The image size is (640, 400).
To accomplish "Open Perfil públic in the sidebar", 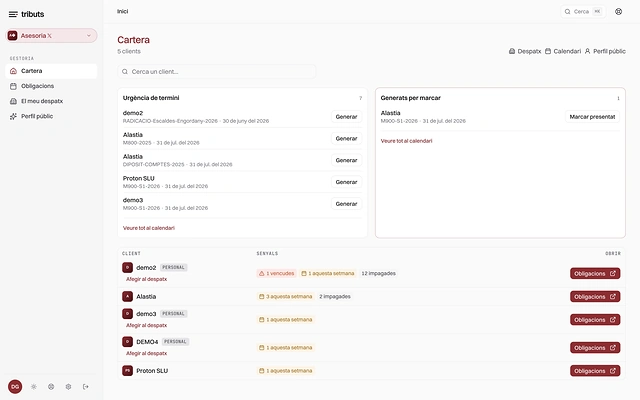I will (x=51, y=116).
